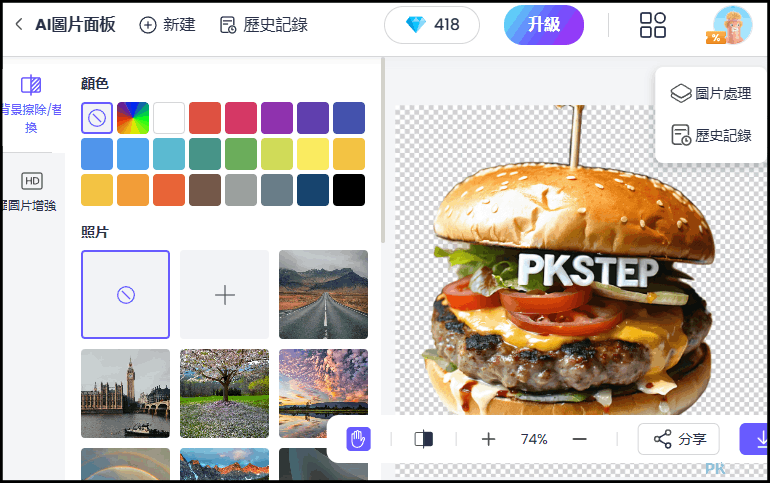Screen dimensions: 770x483
Task: Choose the bright yellow color swatch
Action: 313,154
